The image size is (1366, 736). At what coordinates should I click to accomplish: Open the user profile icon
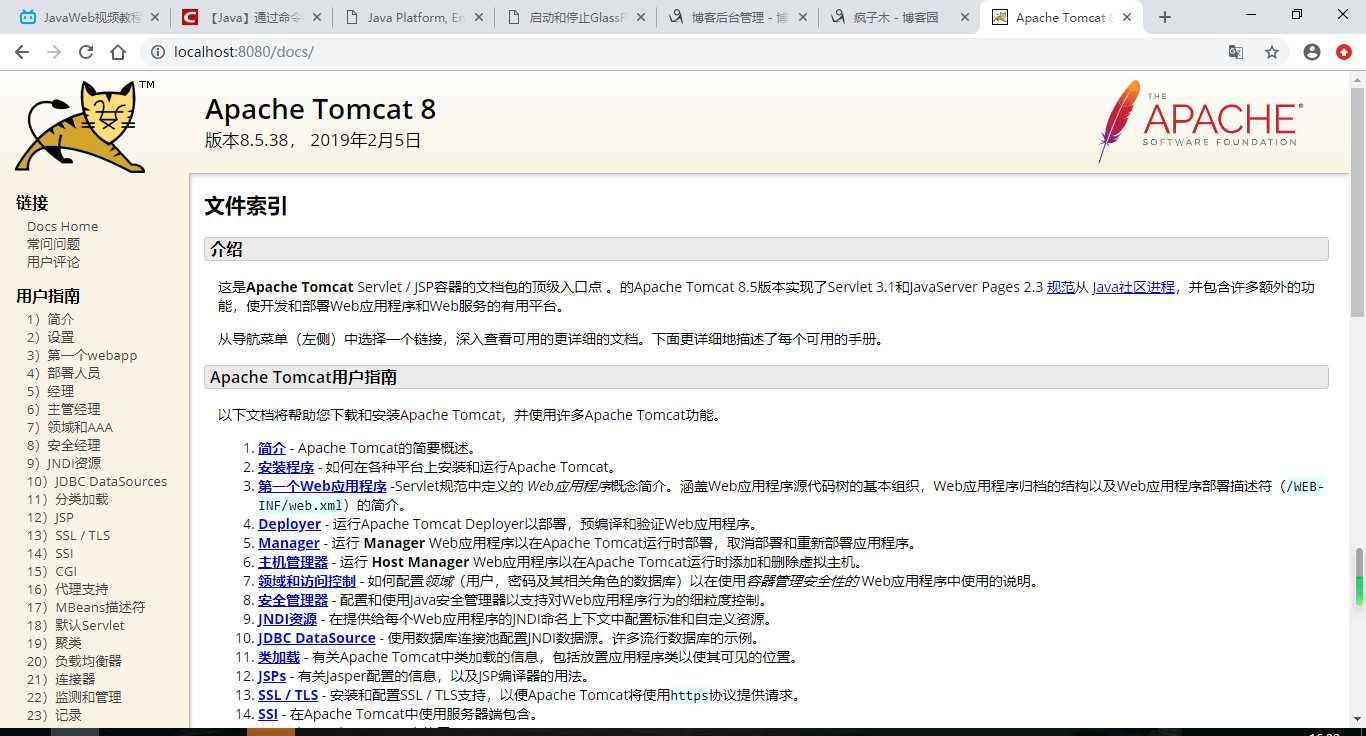pyautogui.click(x=1312, y=52)
